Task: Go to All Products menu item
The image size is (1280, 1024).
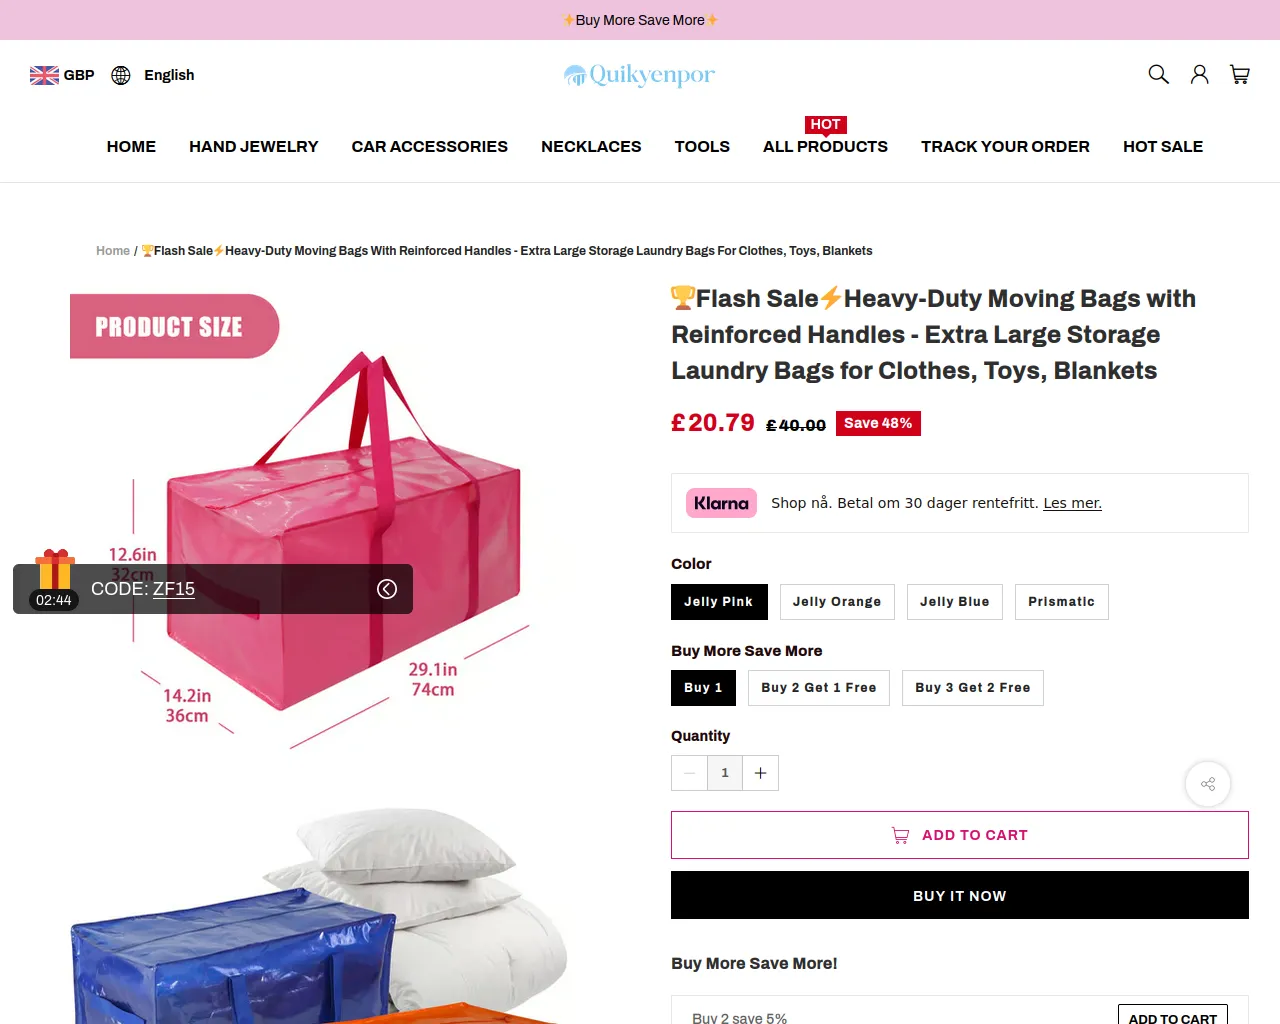Action: (x=825, y=146)
